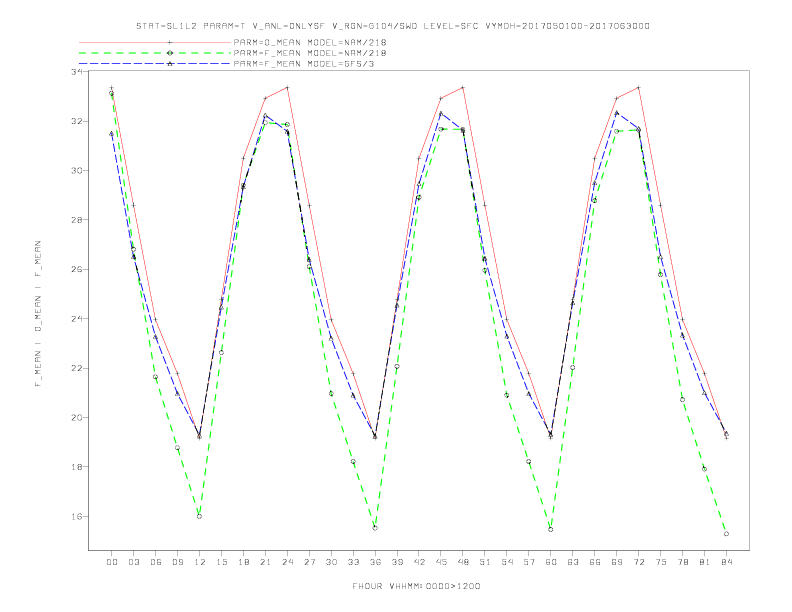The width and height of the screenshot is (792, 612).
Task: Click x-axis forecast hour label 45
Action: (441, 562)
